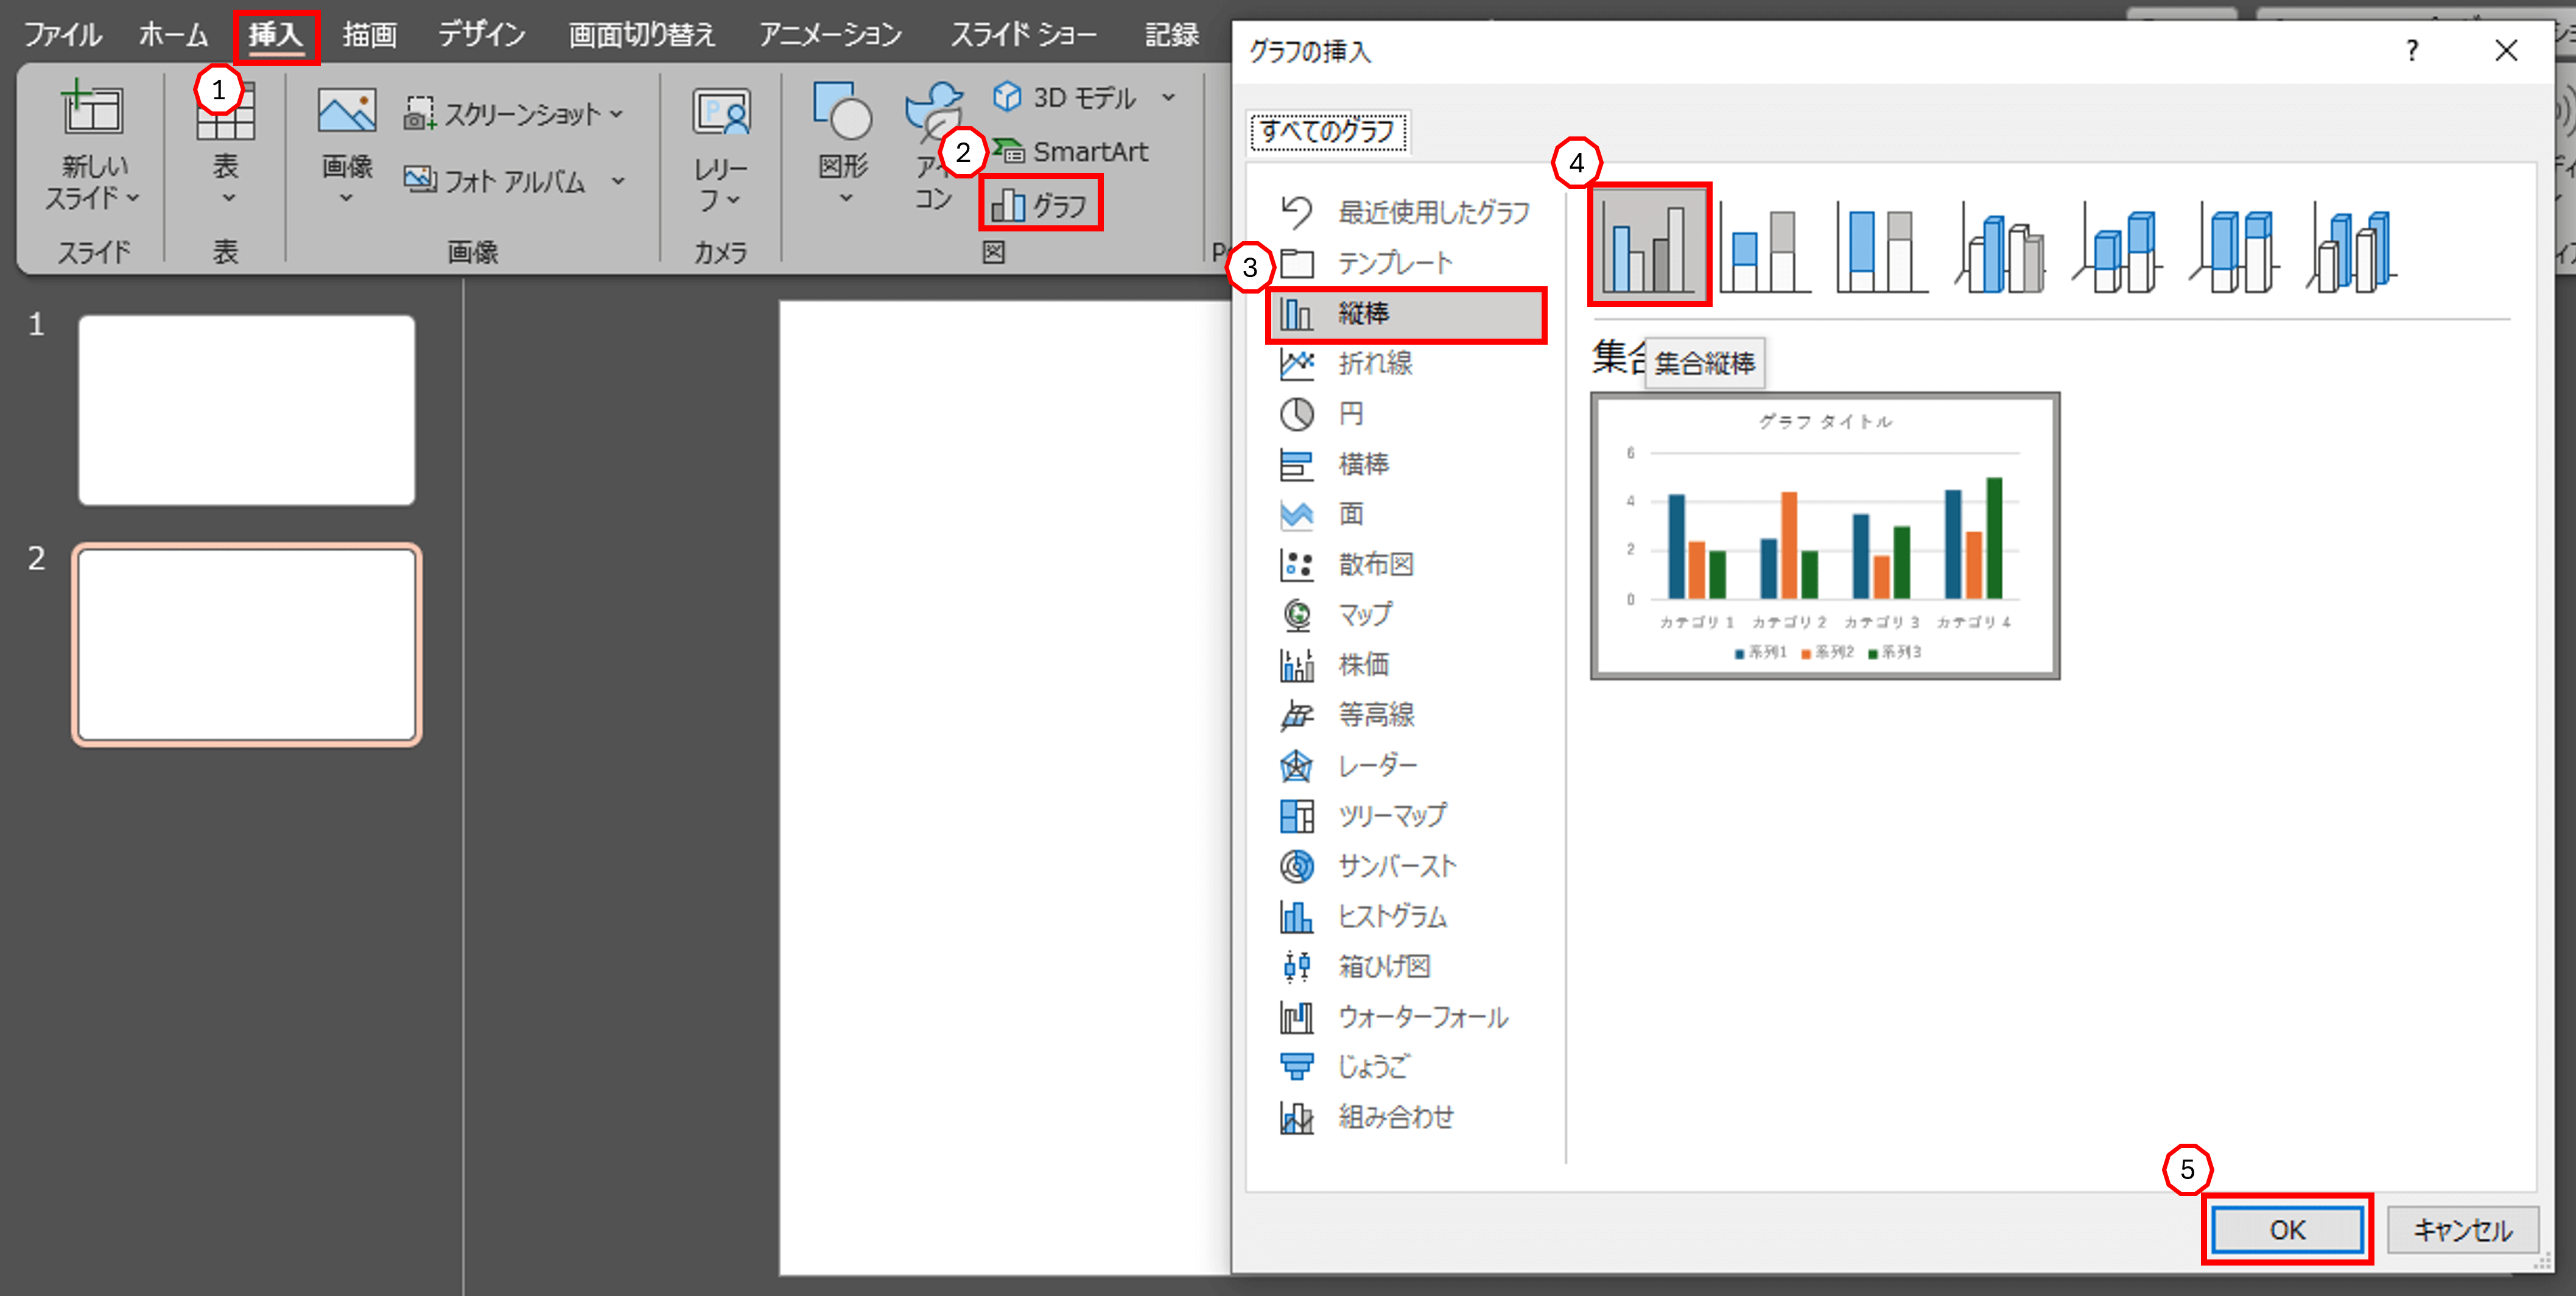Screen dimensions: 2576x1296
Task: Choose Waterfall (ウォーターフォール) chart category
Action: 1406,1017
